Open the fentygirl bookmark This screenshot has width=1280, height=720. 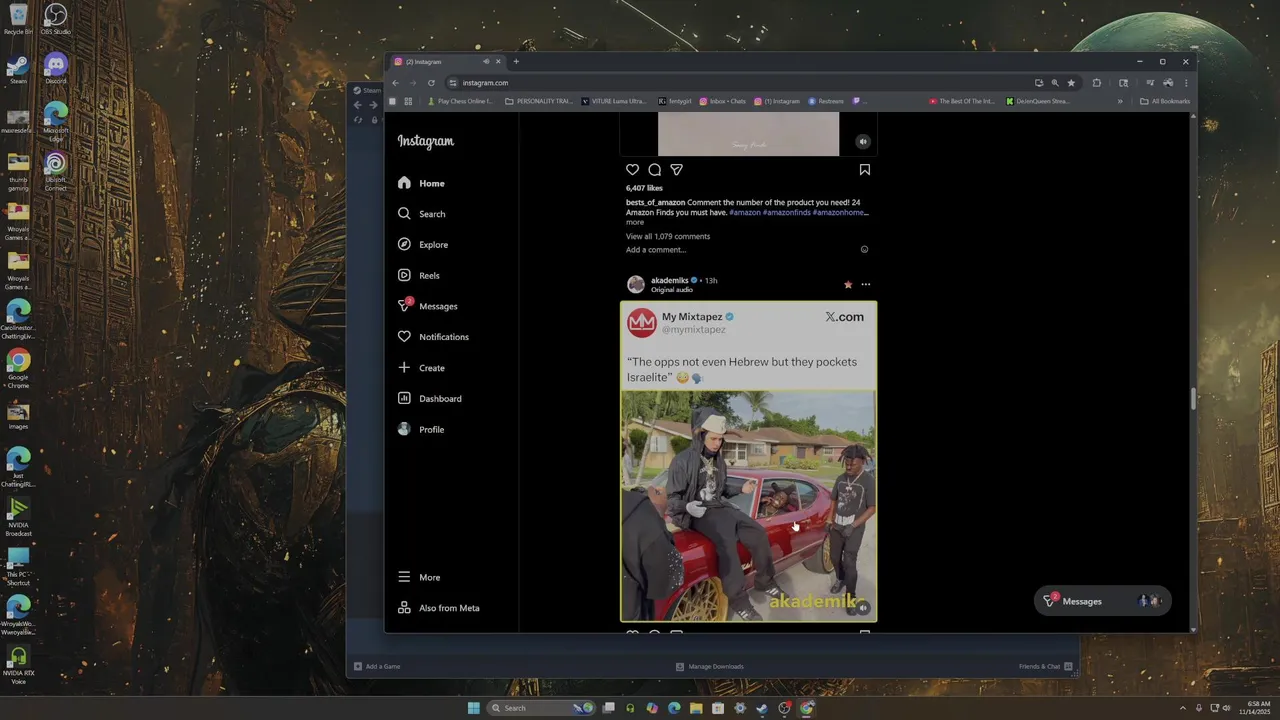point(675,101)
